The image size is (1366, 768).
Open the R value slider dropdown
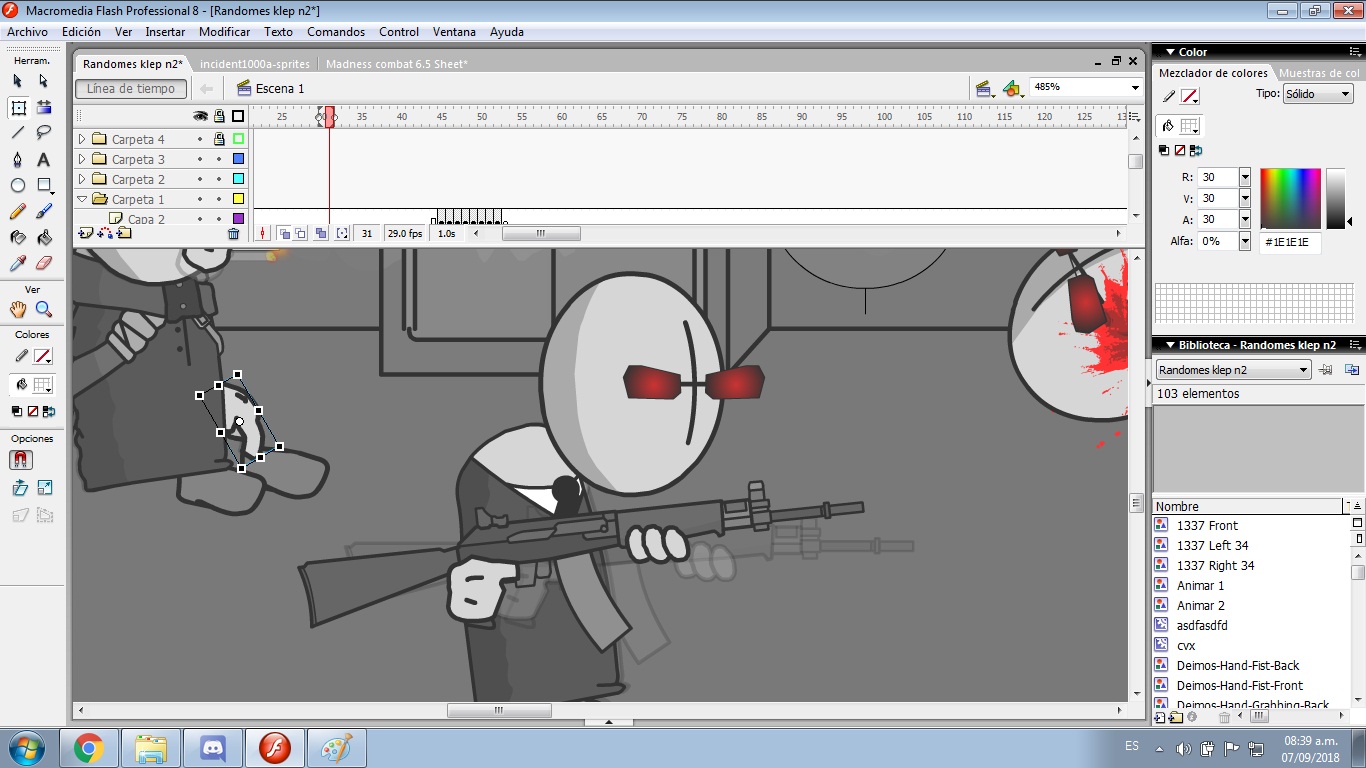[x=1245, y=177]
